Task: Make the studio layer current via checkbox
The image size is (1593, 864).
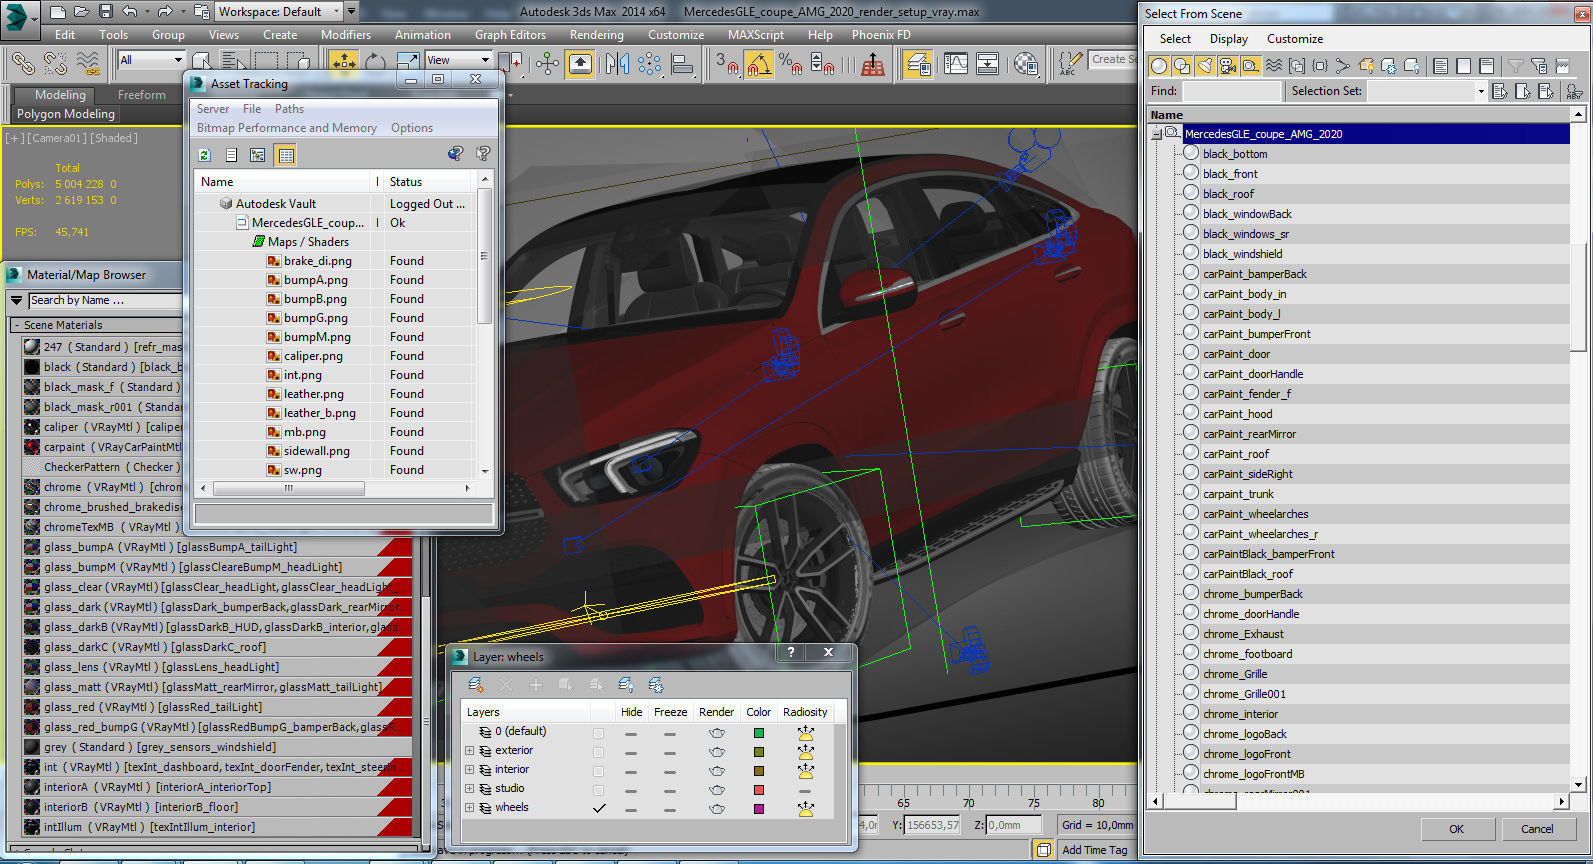Action: tap(598, 790)
